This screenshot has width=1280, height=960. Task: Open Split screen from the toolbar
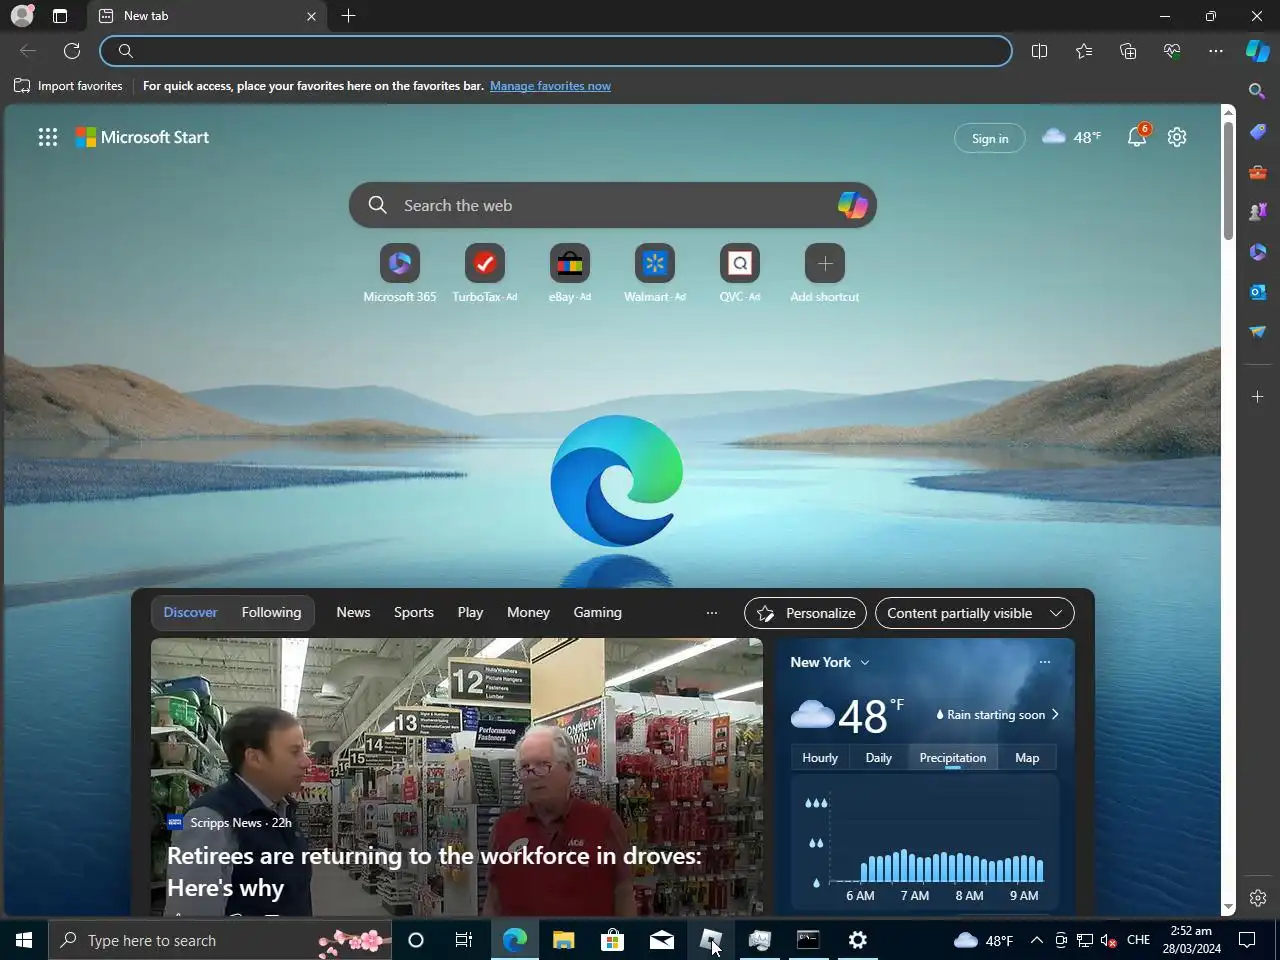[x=1039, y=51]
